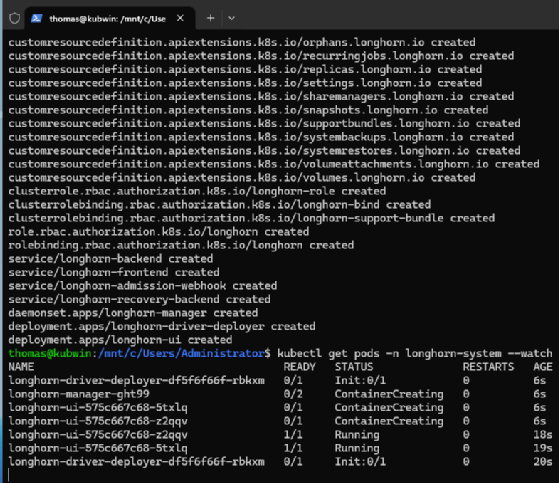The height and width of the screenshot is (483, 559).
Task: Click the 'longhorn-support-bundle created' line
Action: point(252,219)
